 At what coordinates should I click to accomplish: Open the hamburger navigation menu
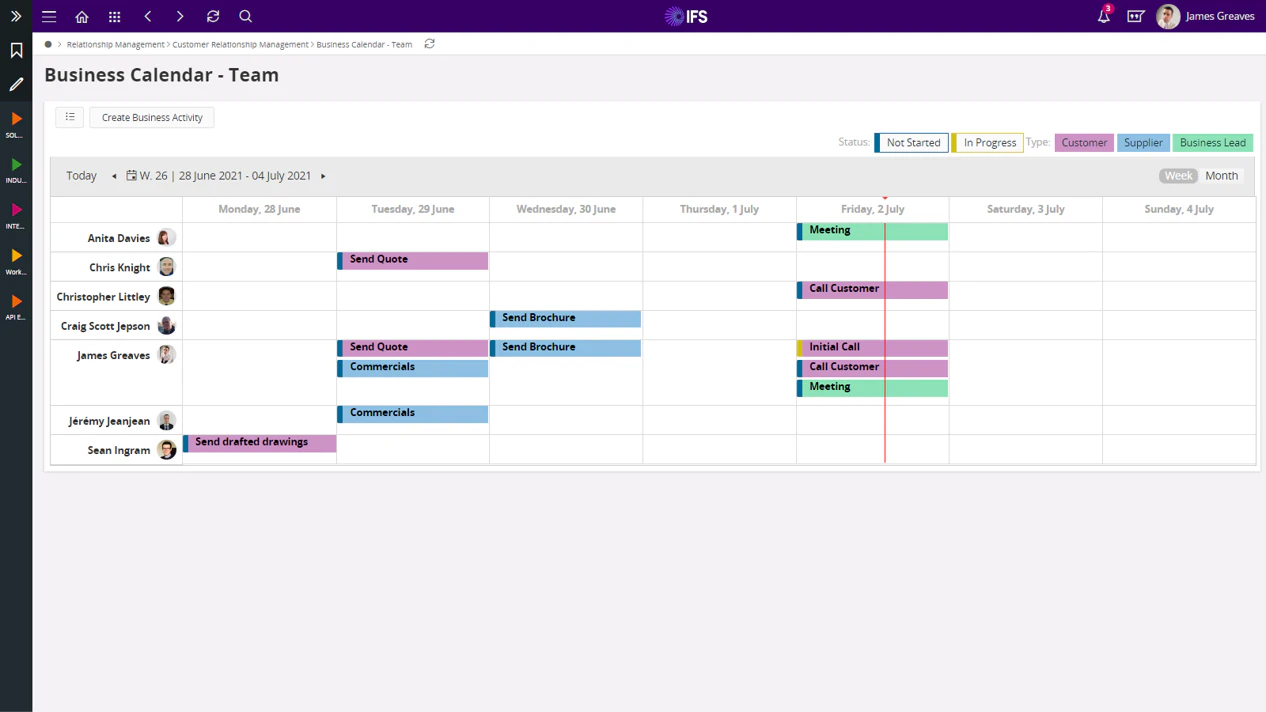[48, 16]
